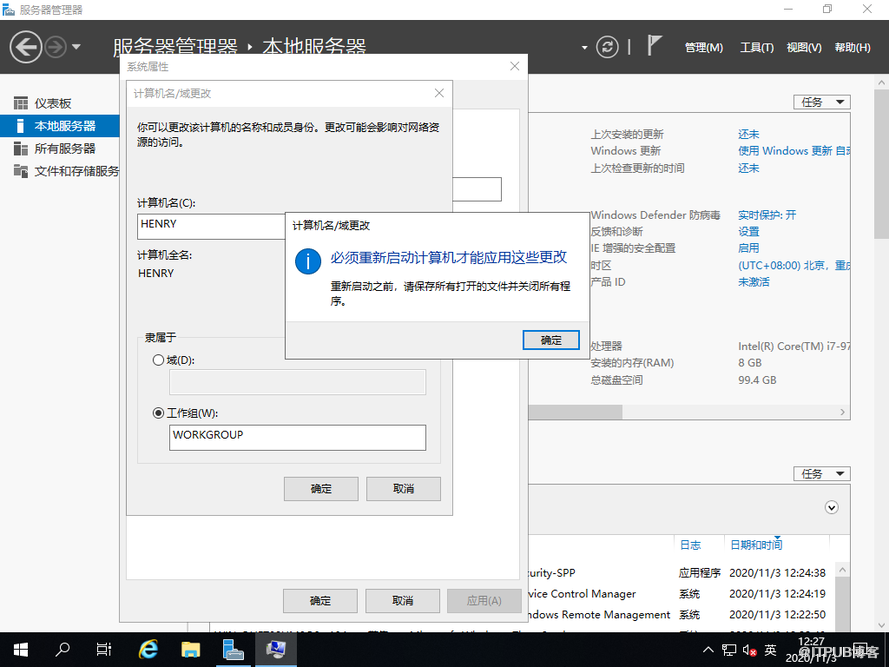The width and height of the screenshot is (889, 667).
Task: Click 确定 in 系统属性 dialog
Action: tap(320, 601)
